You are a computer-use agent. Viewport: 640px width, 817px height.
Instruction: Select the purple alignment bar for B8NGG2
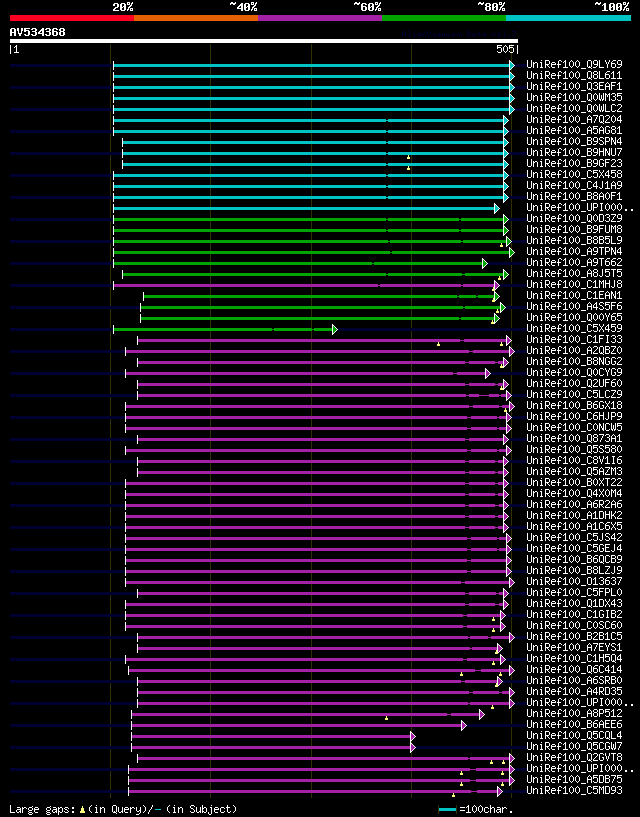tap(321, 363)
